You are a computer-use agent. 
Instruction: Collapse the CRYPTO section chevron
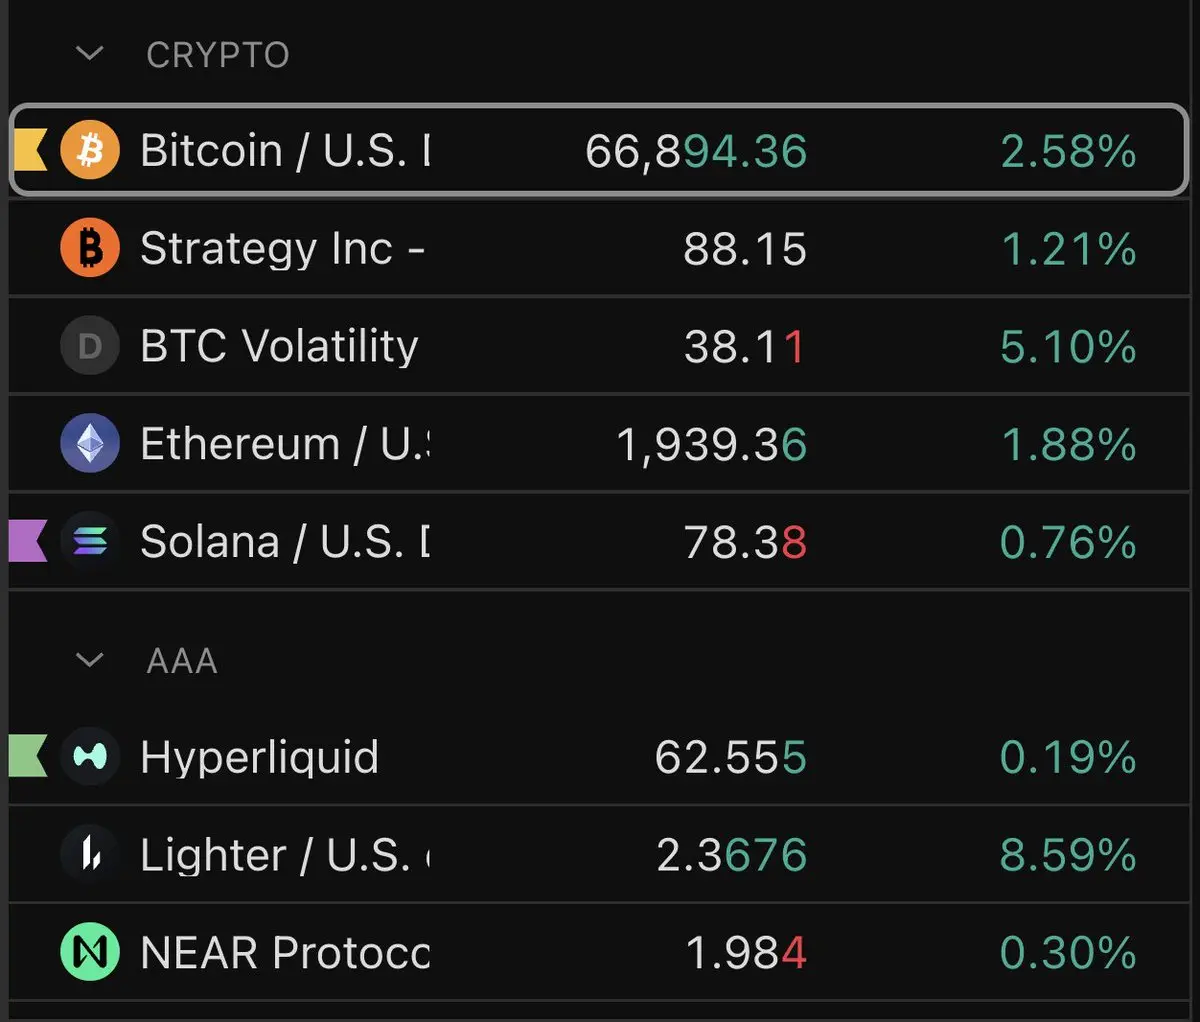point(90,53)
